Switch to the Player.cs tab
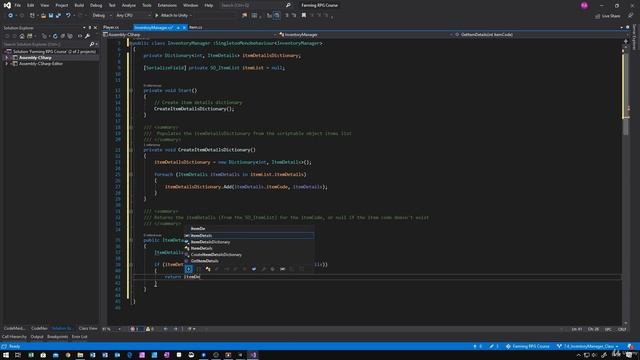This screenshot has height=360, width=640. 111,27
